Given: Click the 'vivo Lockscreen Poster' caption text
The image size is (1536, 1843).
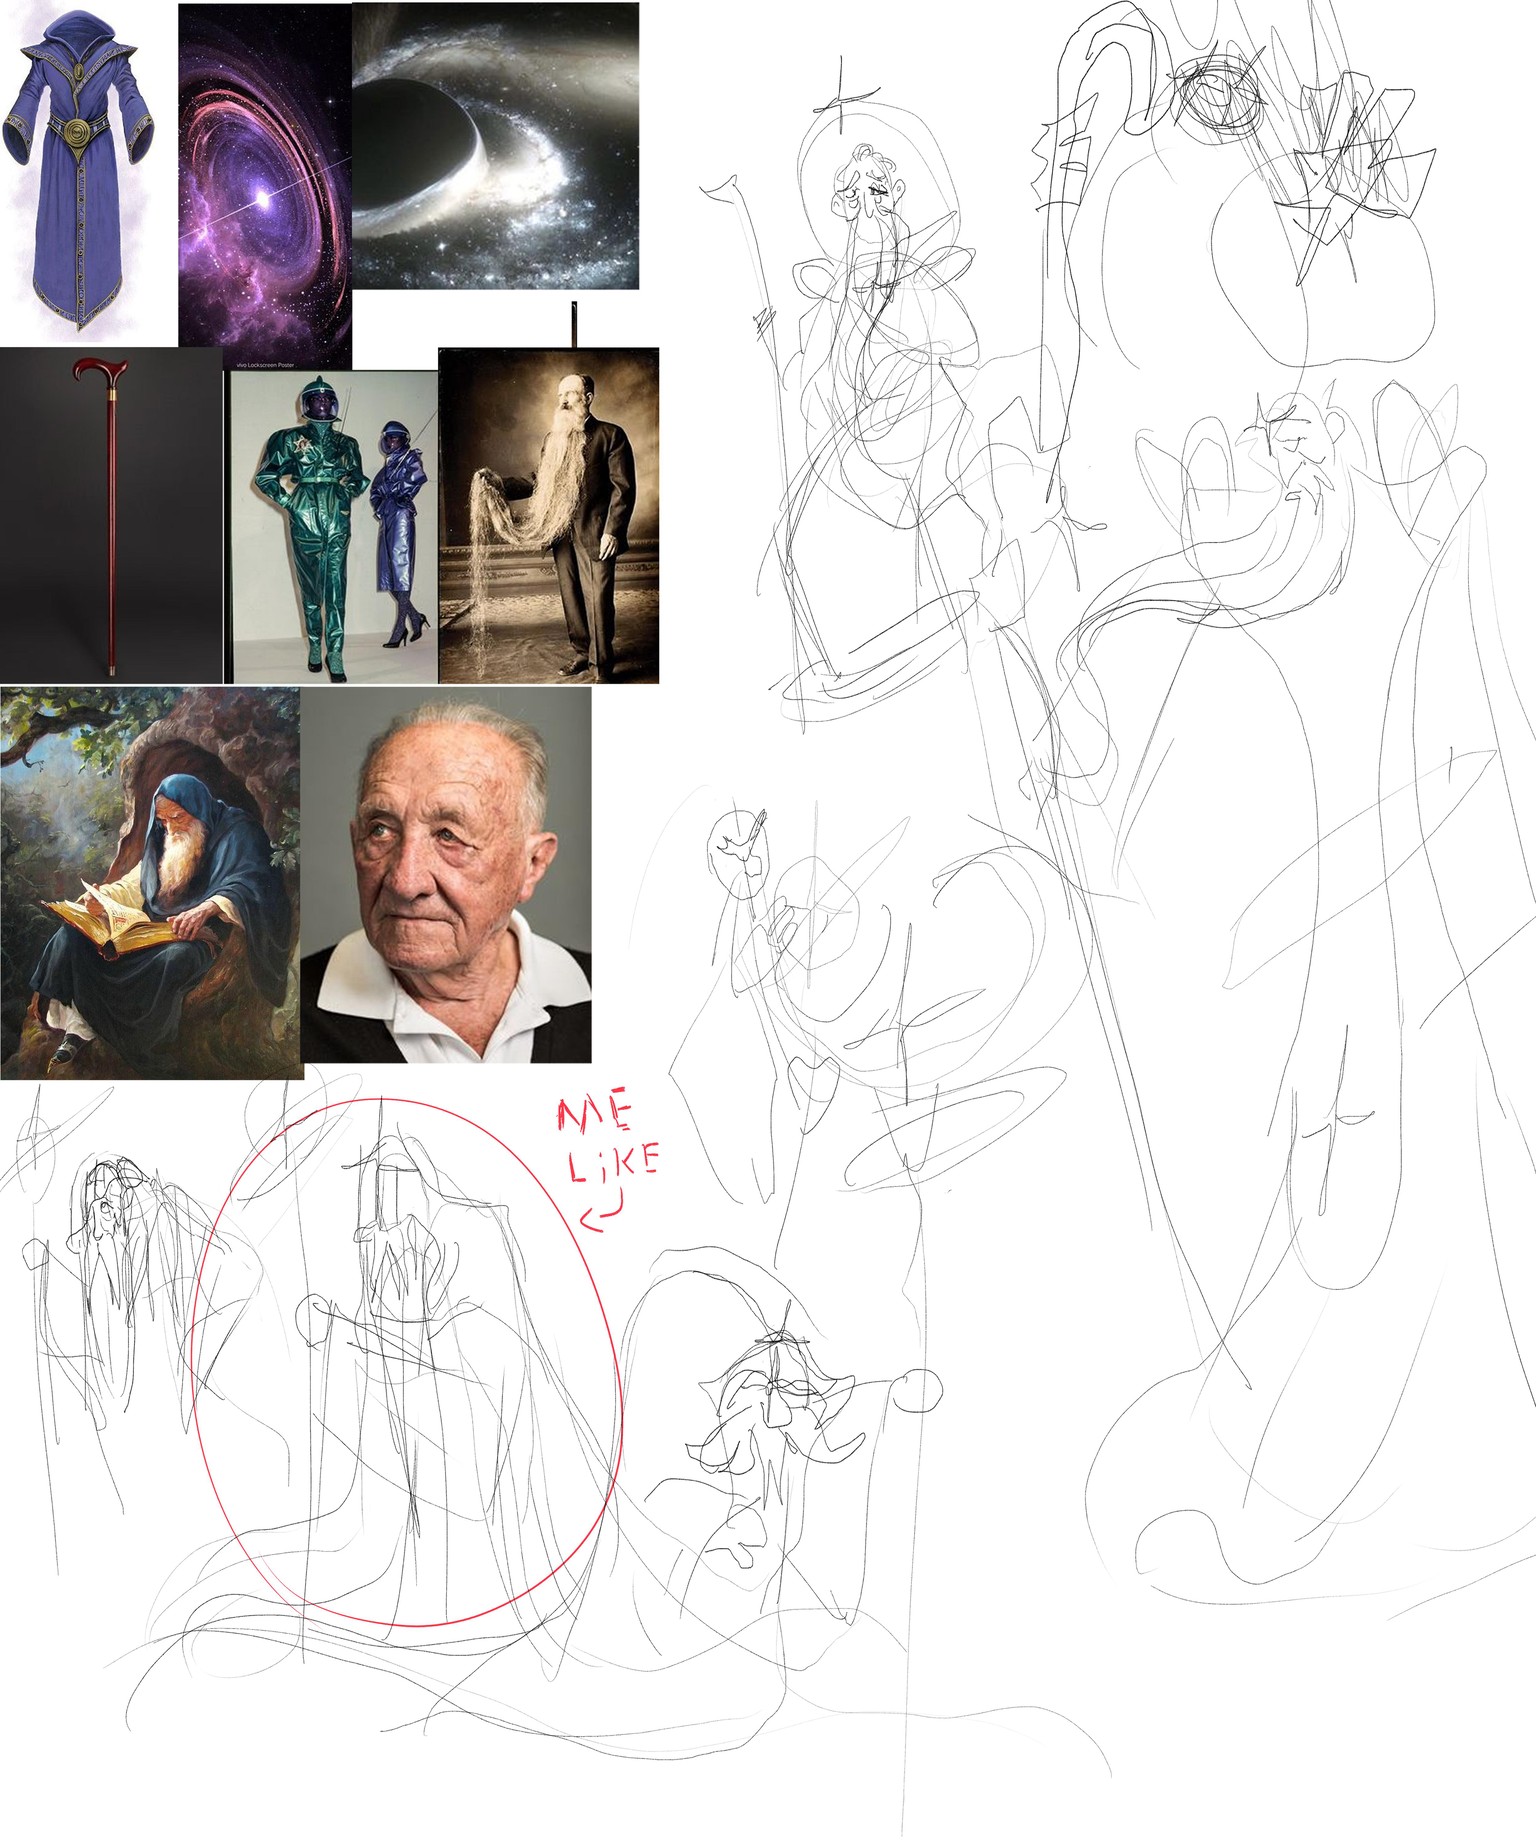Looking at the screenshot, I should (x=264, y=365).
